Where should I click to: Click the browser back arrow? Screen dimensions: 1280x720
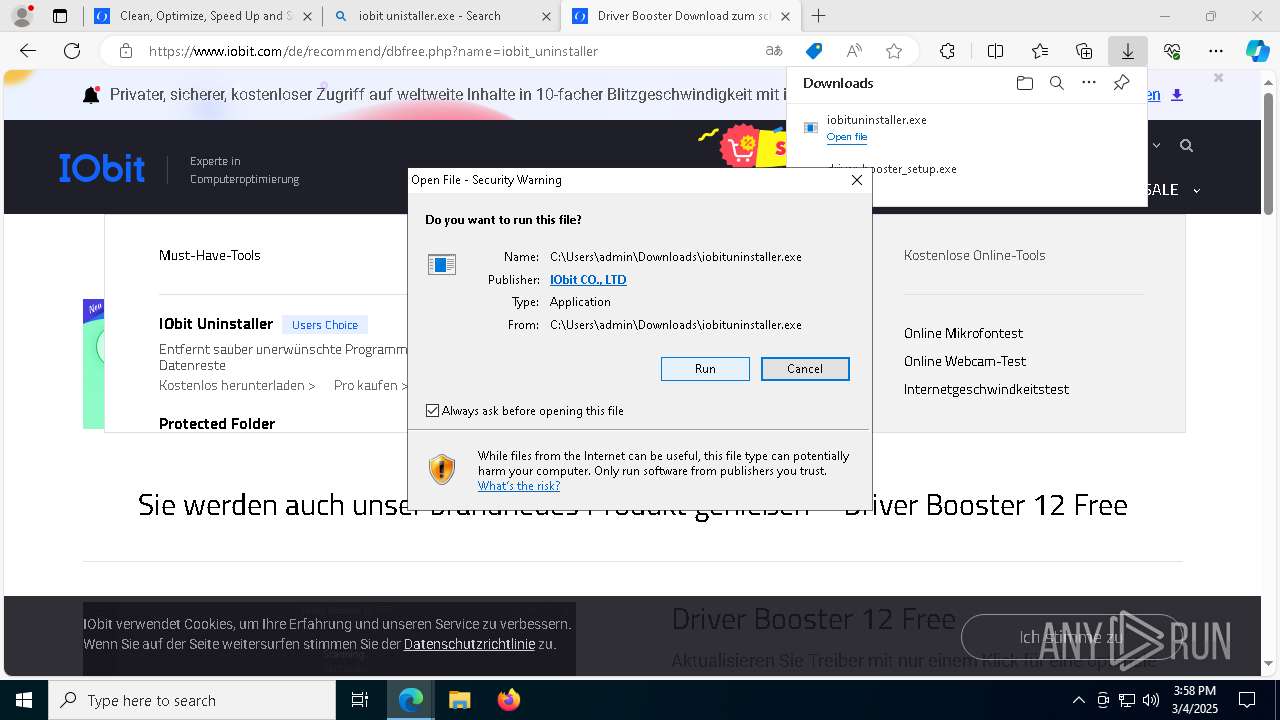tap(28, 51)
